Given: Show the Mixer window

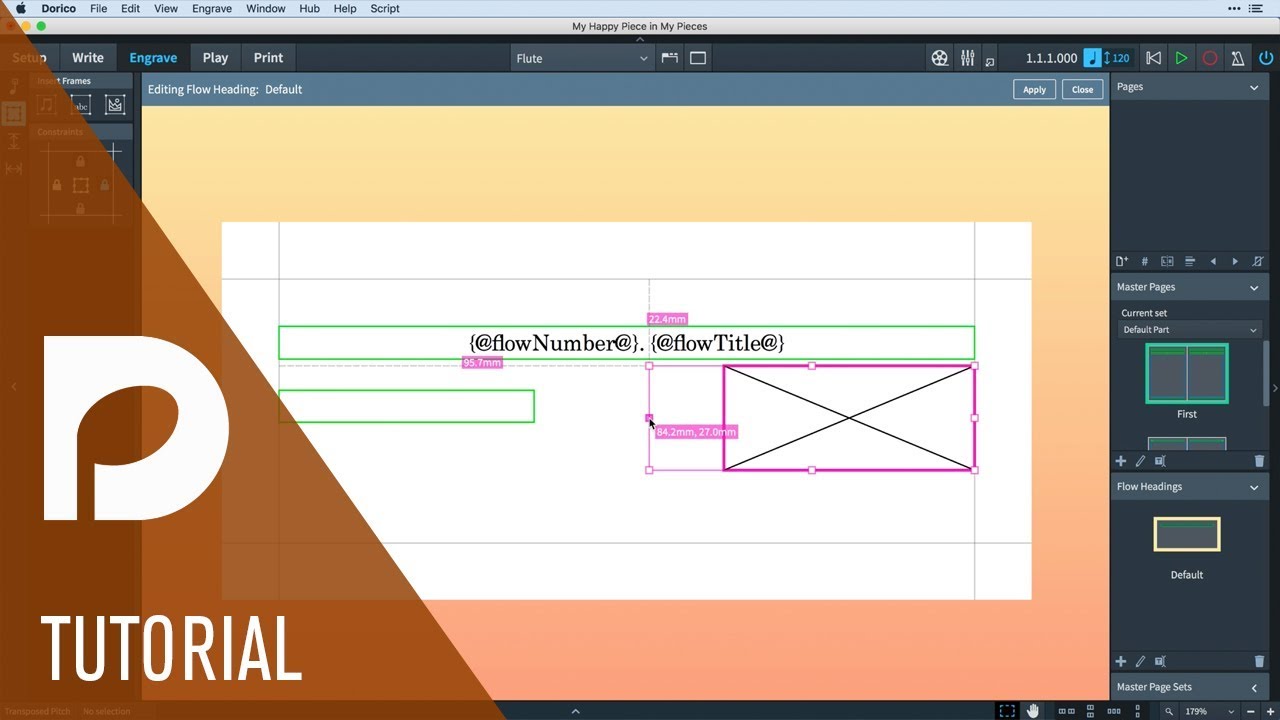Looking at the screenshot, I should pyautogui.click(x=967, y=58).
